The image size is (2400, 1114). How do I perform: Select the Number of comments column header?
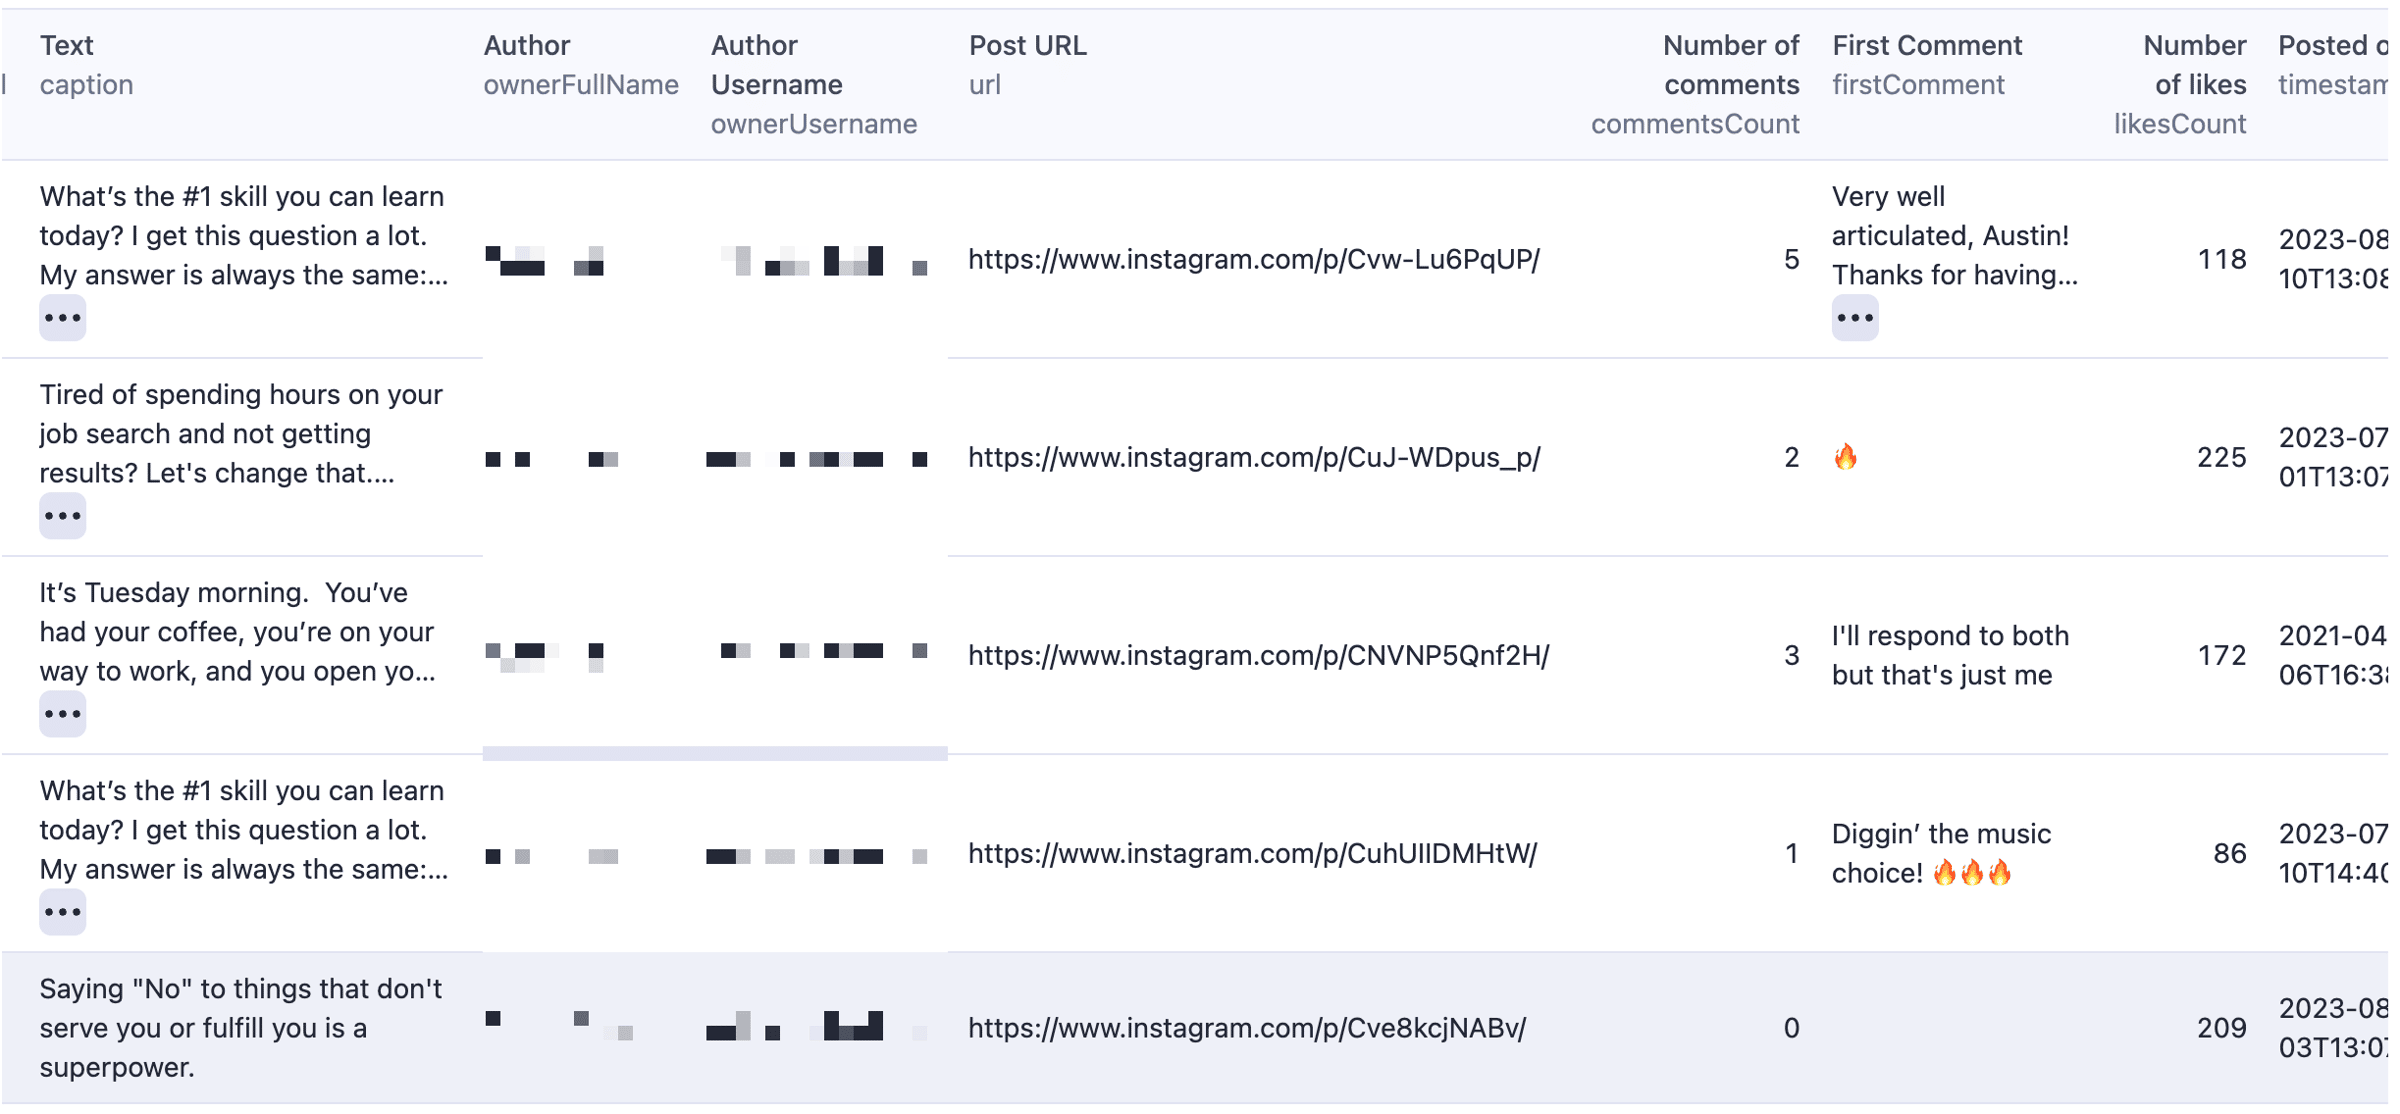point(1695,84)
